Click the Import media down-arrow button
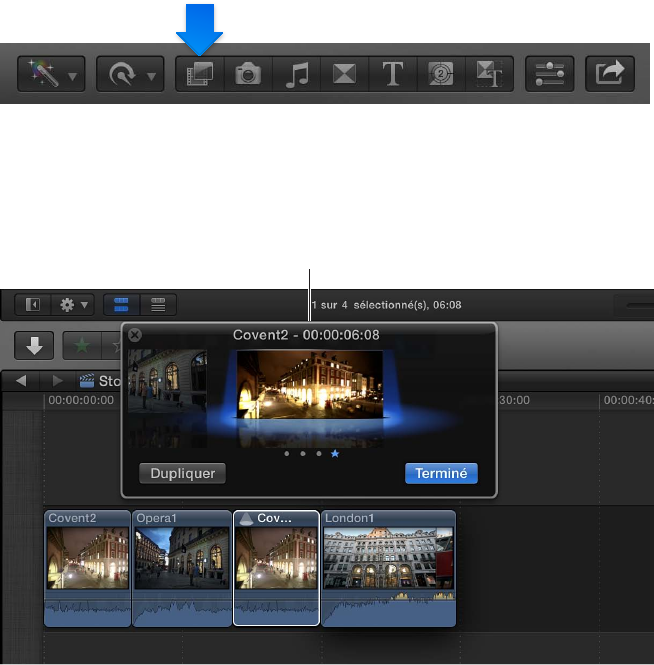 (x=34, y=345)
